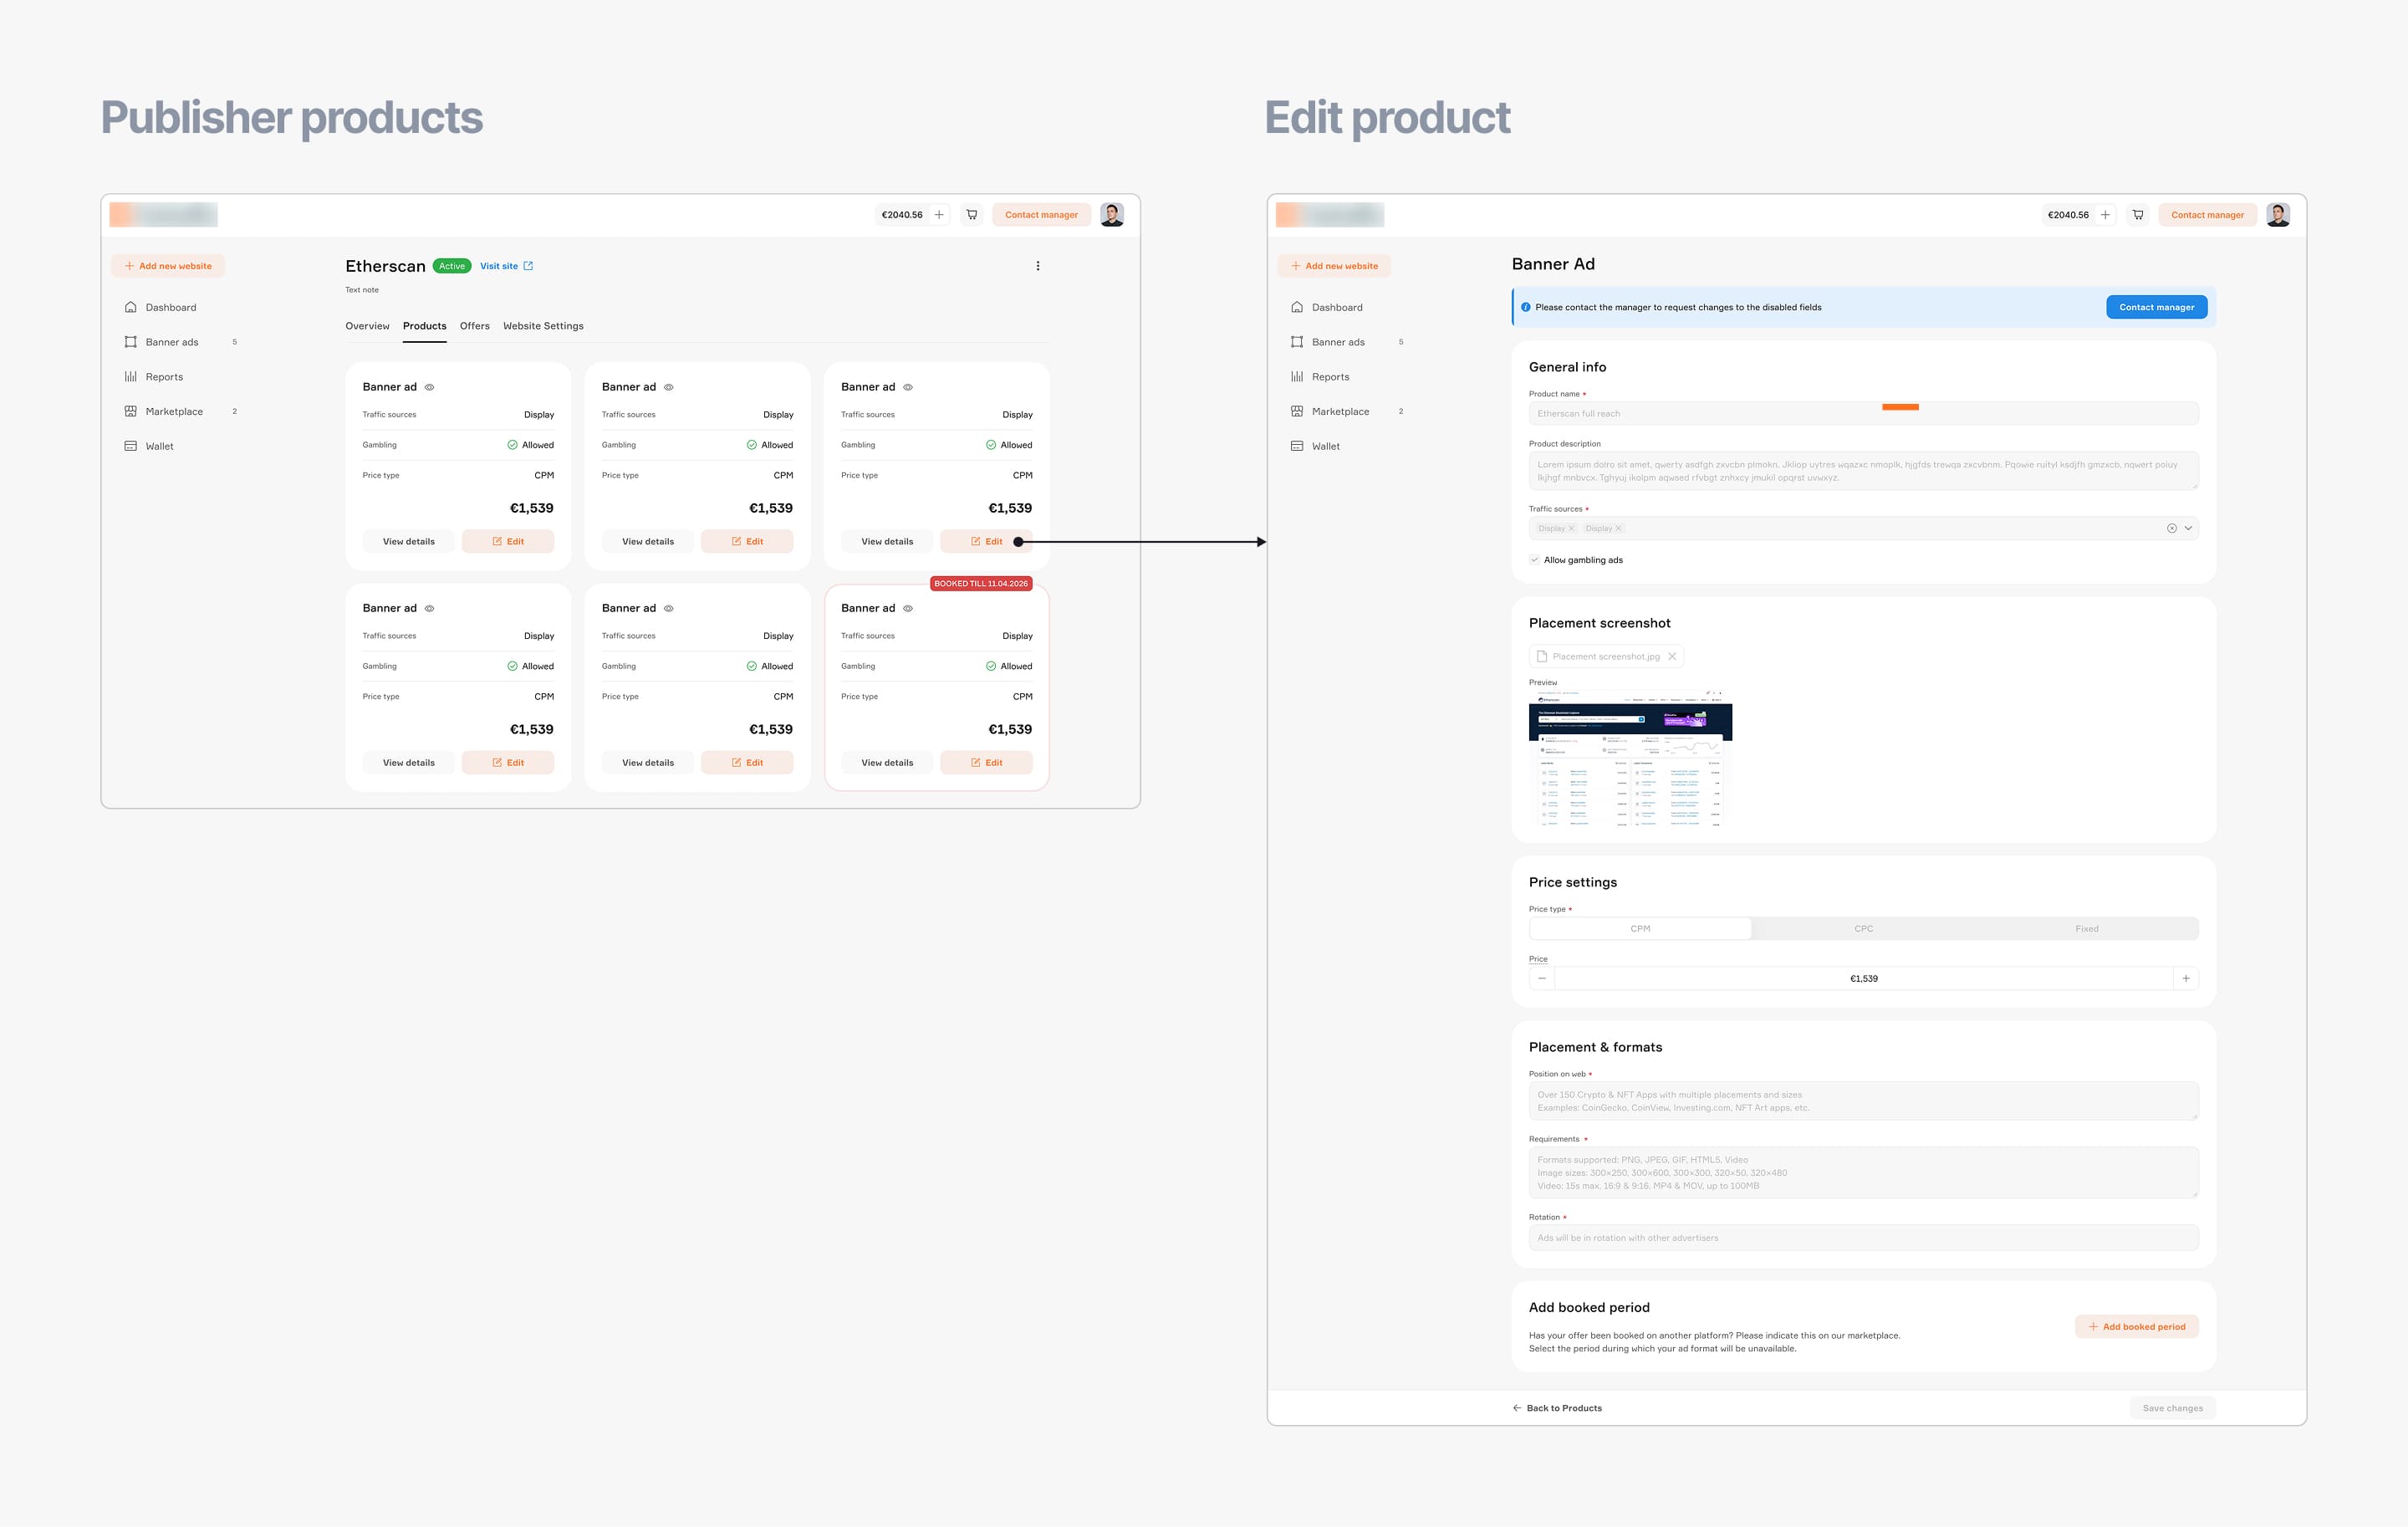Select the CPC price type option

[x=1863, y=929]
